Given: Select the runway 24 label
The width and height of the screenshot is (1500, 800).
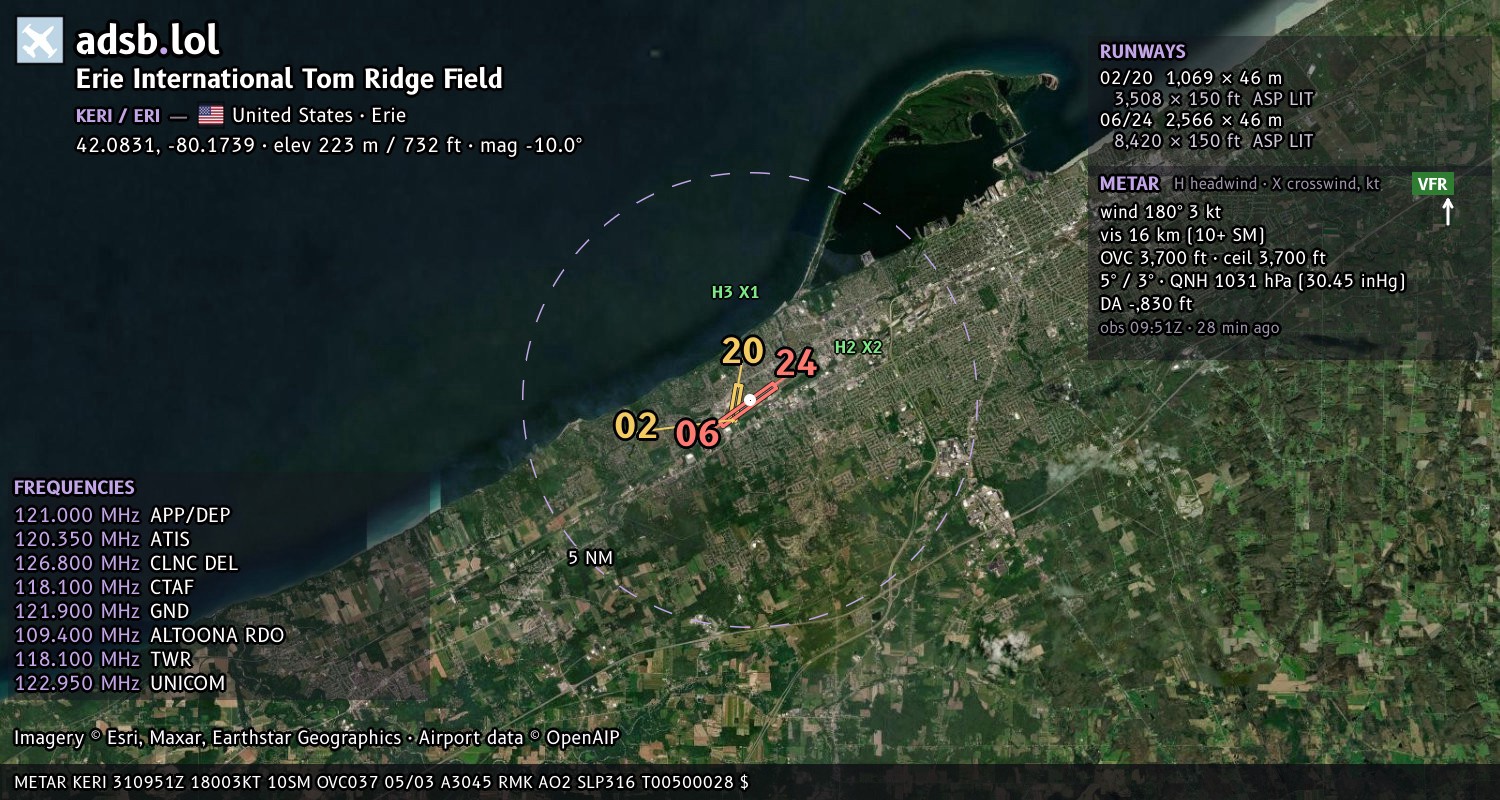Looking at the screenshot, I should click(x=797, y=363).
